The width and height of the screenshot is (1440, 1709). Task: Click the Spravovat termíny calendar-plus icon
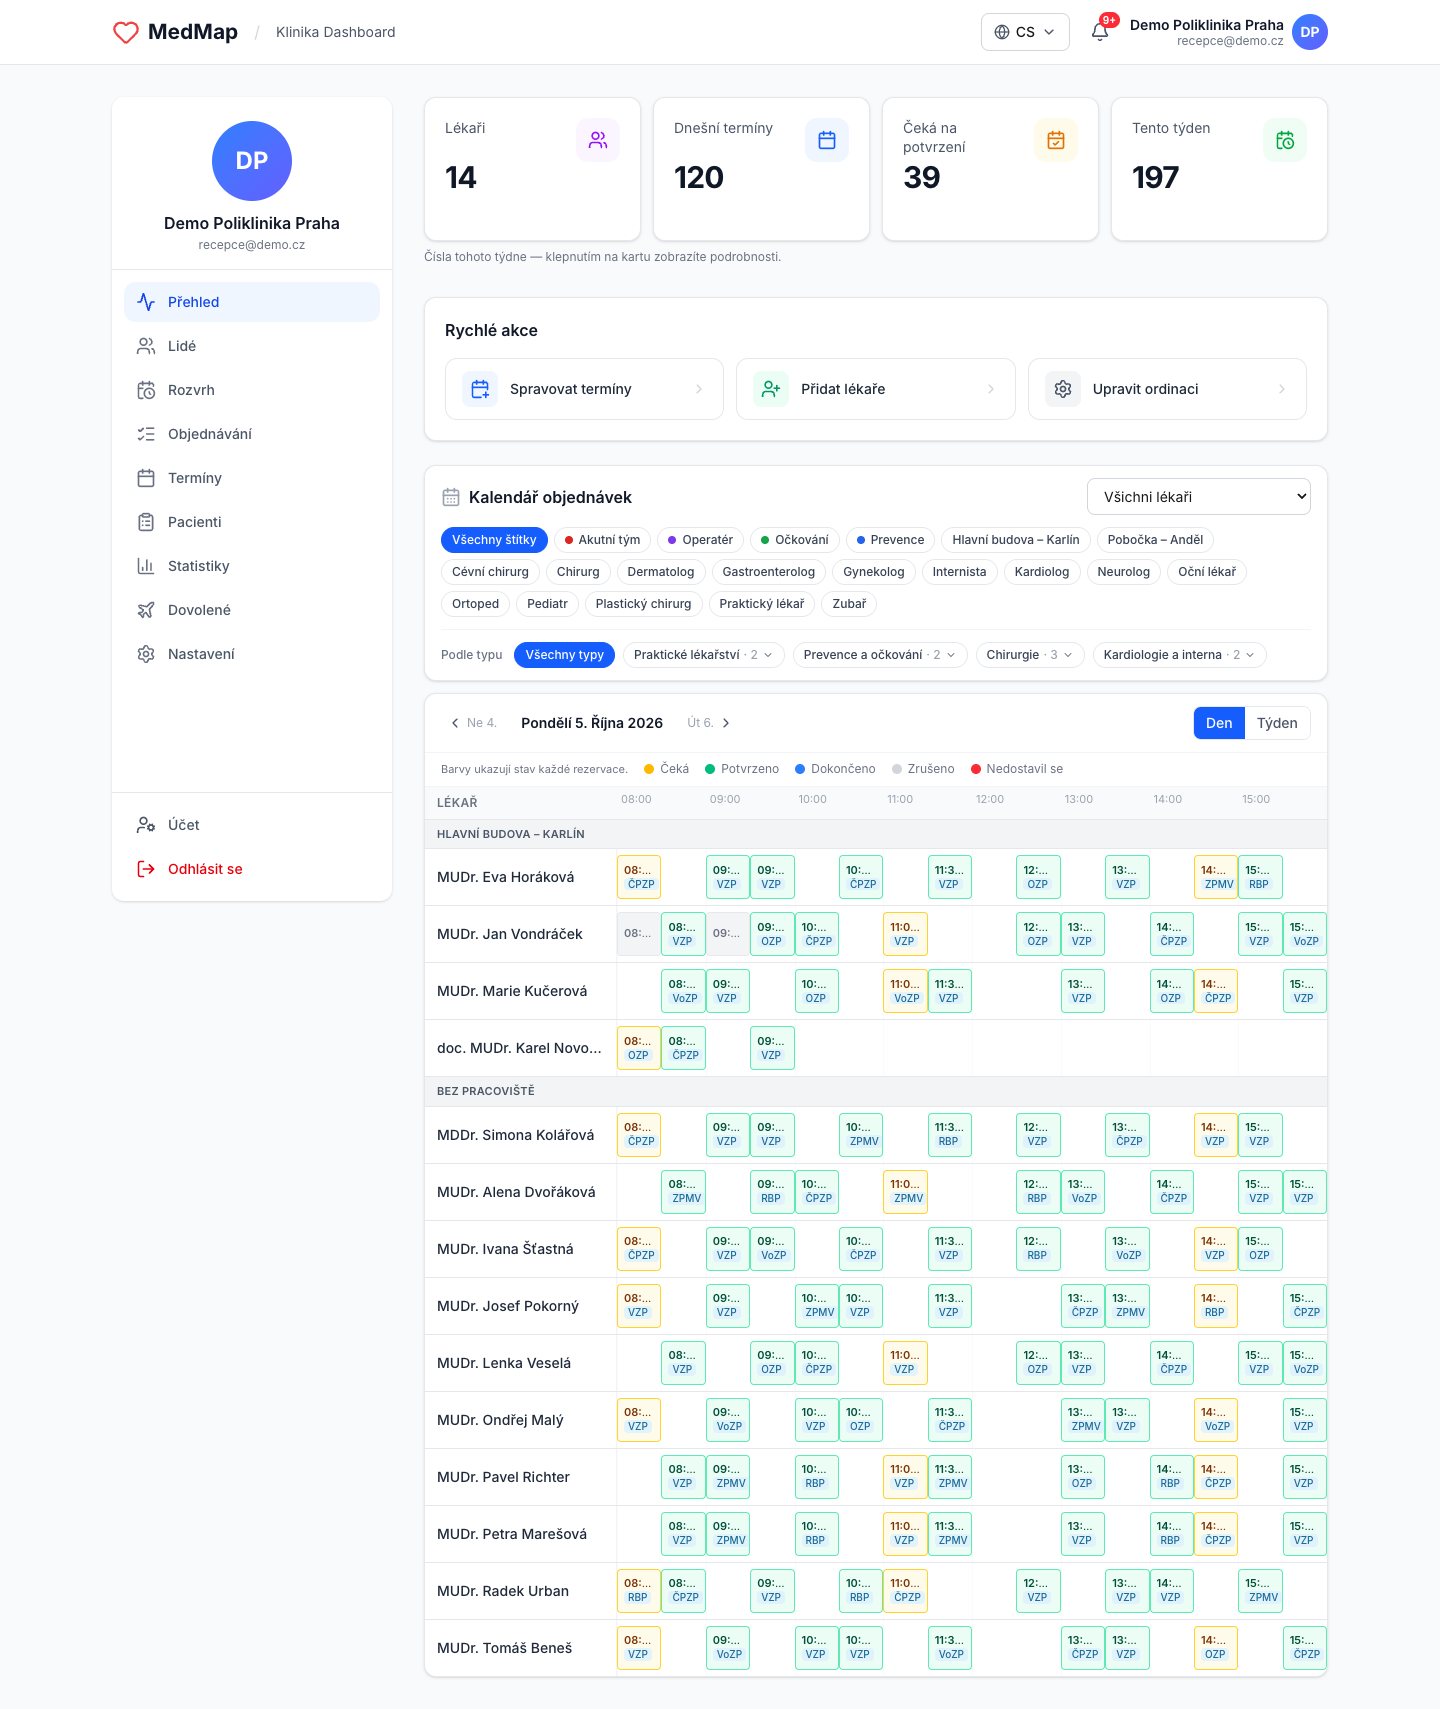click(x=480, y=389)
